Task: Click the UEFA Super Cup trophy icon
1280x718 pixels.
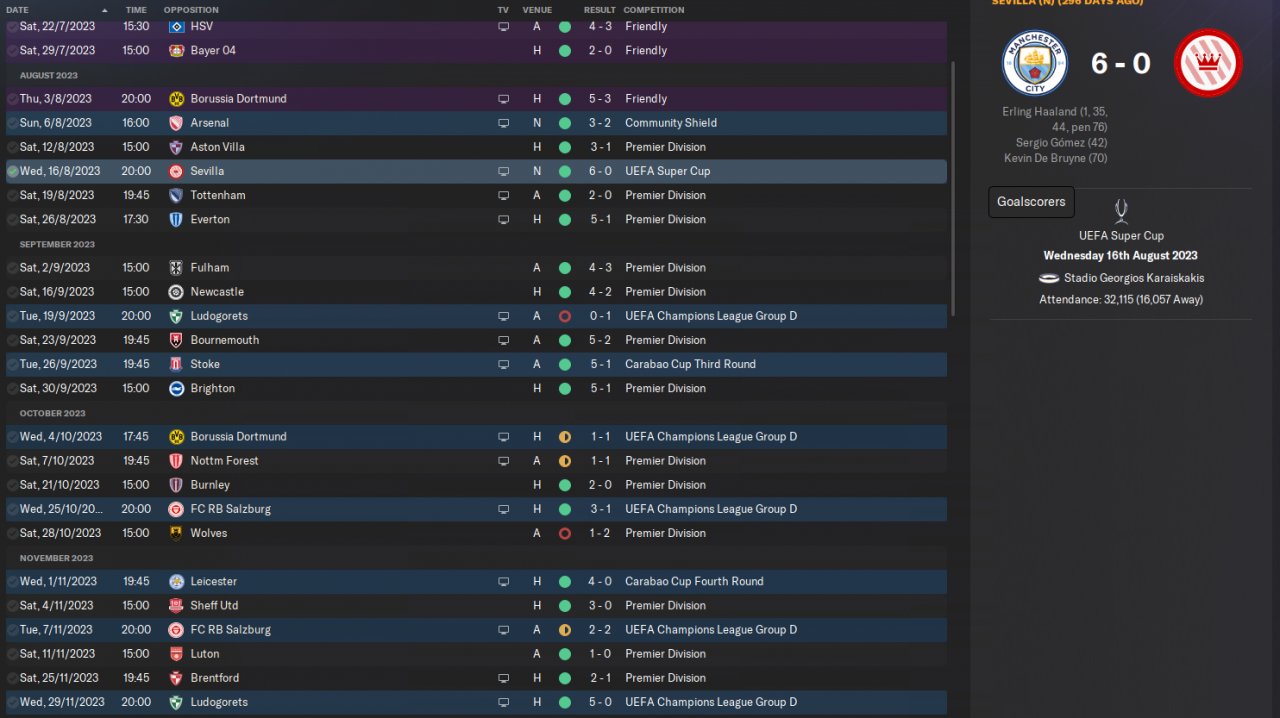Action: tap(1120, 211)
